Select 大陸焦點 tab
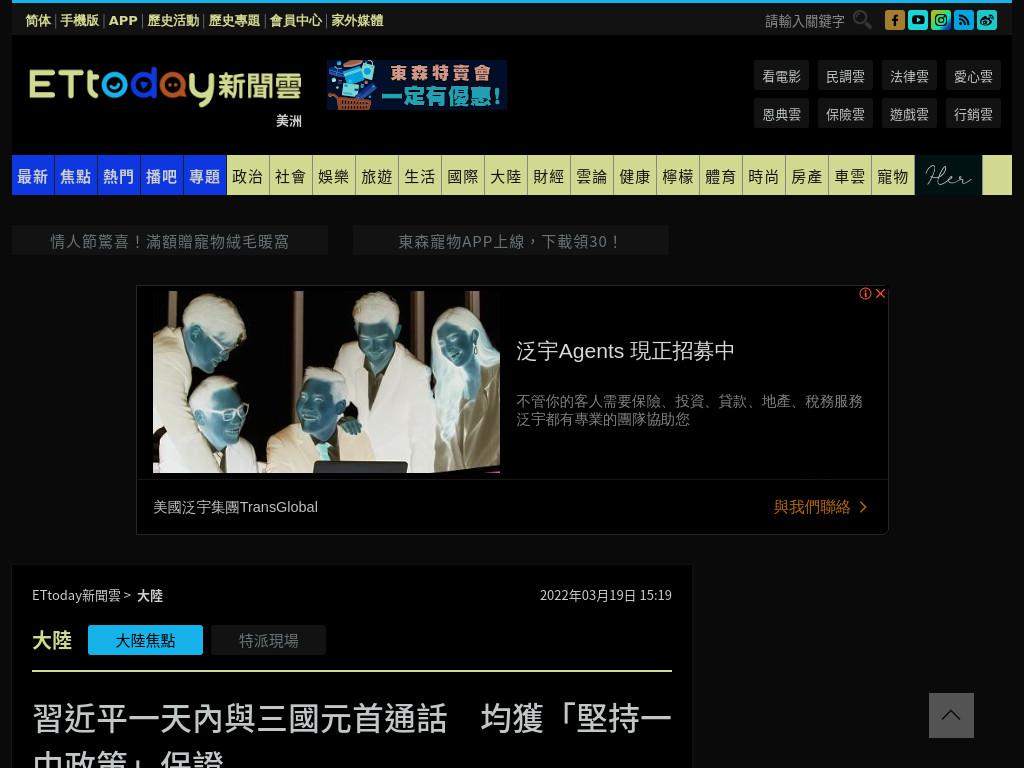Image resolution: width=1024 pixels, height=768 pixels. 146,640
